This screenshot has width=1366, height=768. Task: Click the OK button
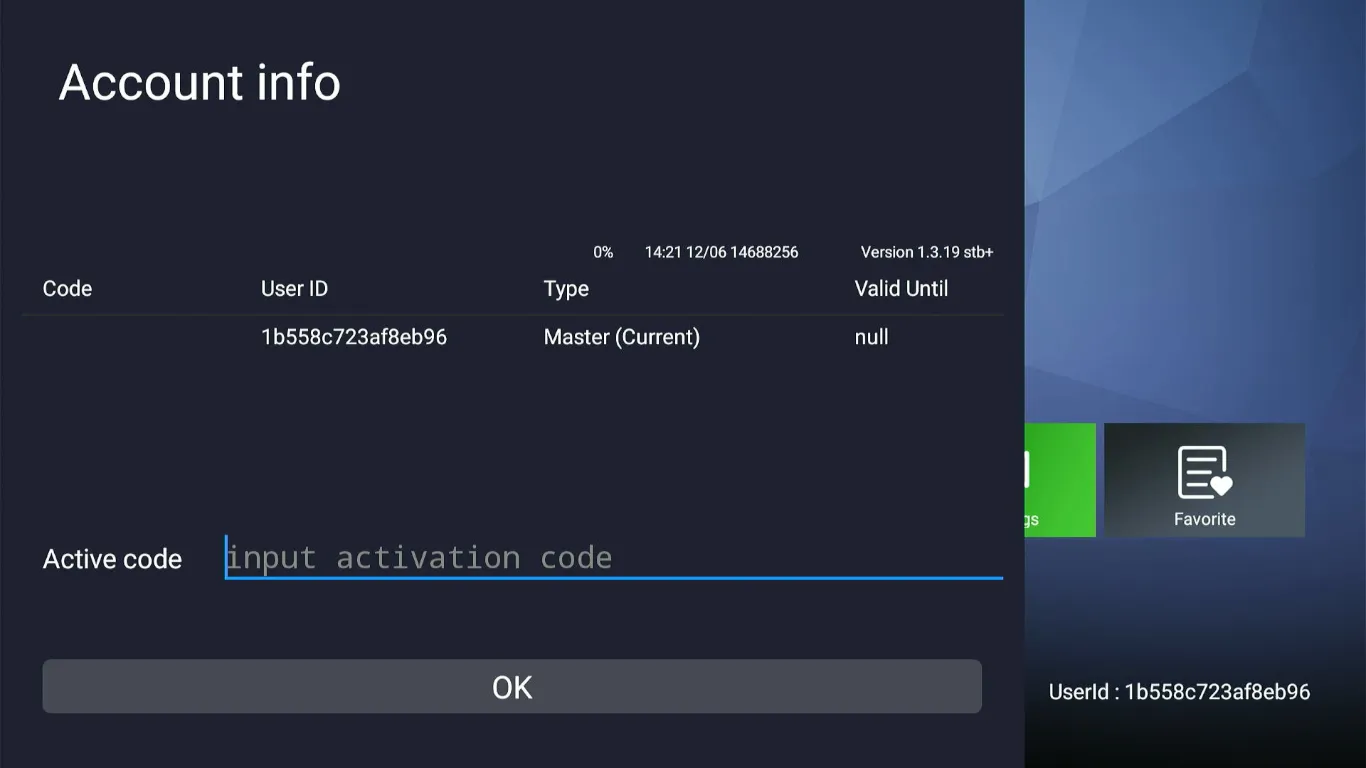(512, 686)
